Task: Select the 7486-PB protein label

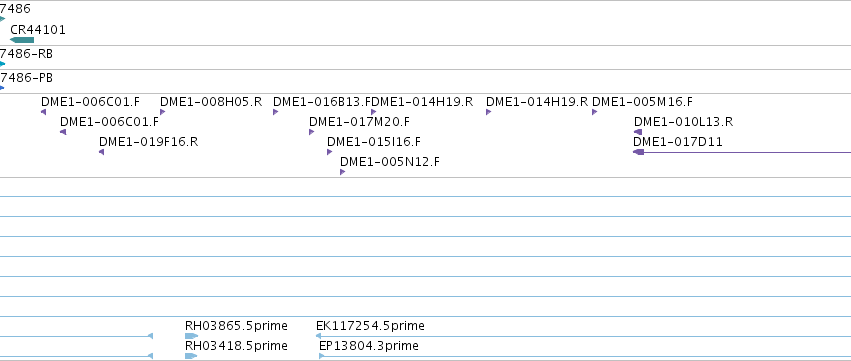Action: tap(26, 78)
